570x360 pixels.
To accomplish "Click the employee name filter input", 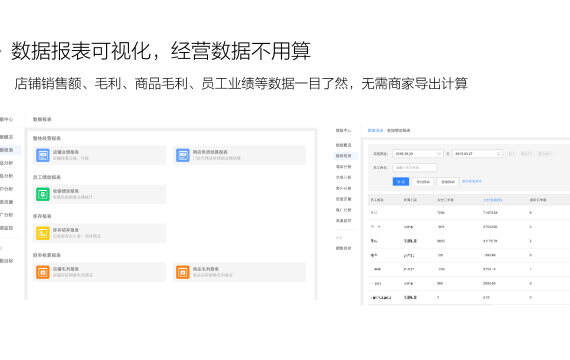I will 414,168.
